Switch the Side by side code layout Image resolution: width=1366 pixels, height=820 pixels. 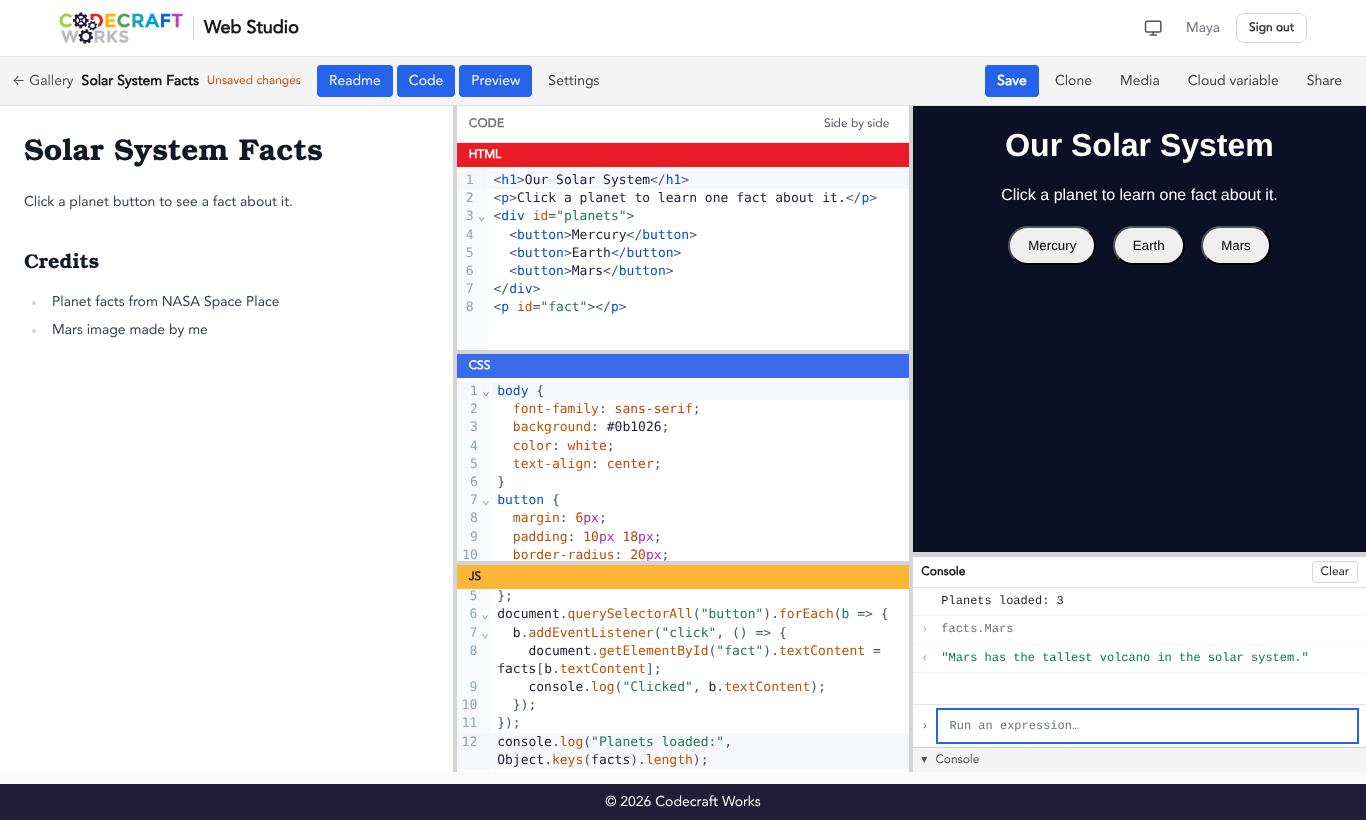tap(856, 123)
